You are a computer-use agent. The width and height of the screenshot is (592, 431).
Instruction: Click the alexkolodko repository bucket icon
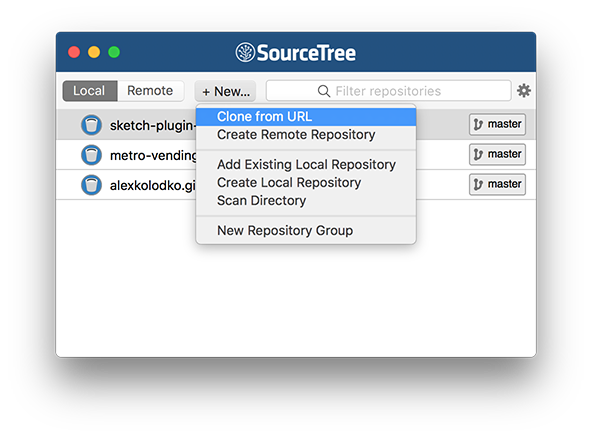point(91,185)
